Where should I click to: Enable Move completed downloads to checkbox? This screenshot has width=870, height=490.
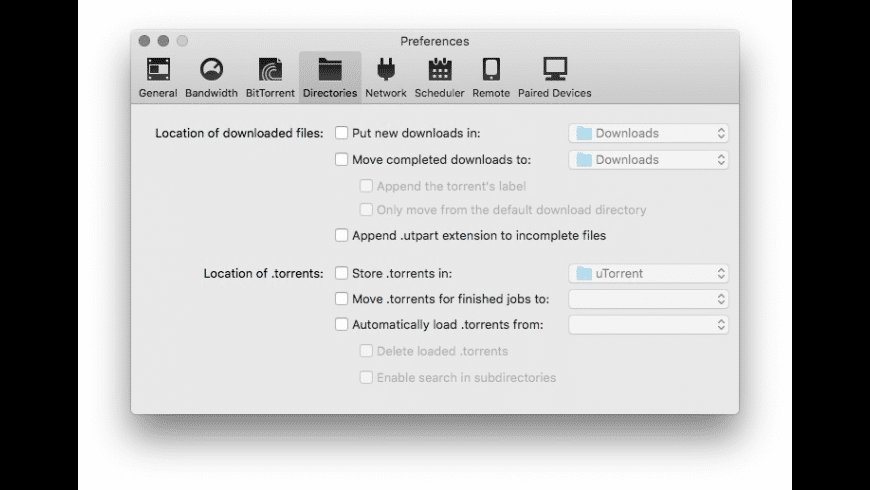(x=341, y=159)
